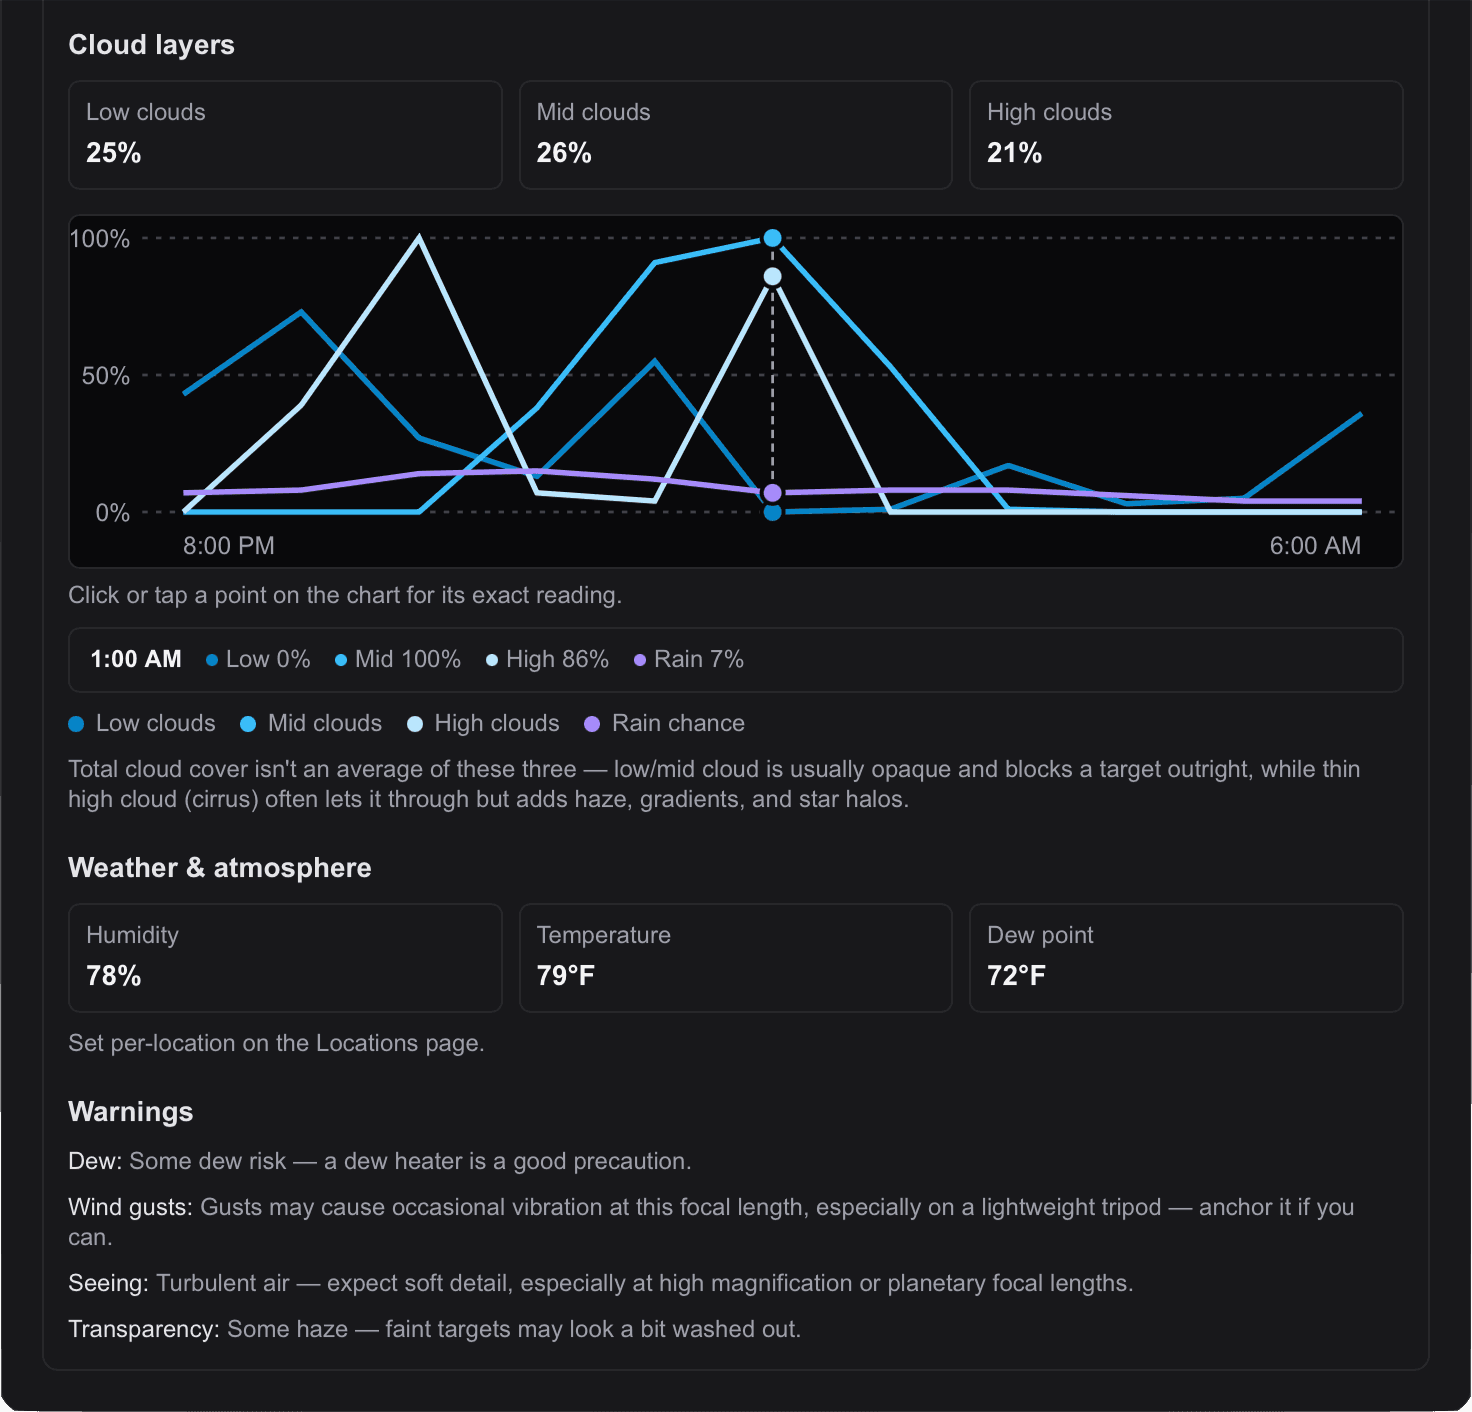The image size is (1472, 1412).
Task: Click the High clouds 21% card
Action: [x=1186, y=135]
